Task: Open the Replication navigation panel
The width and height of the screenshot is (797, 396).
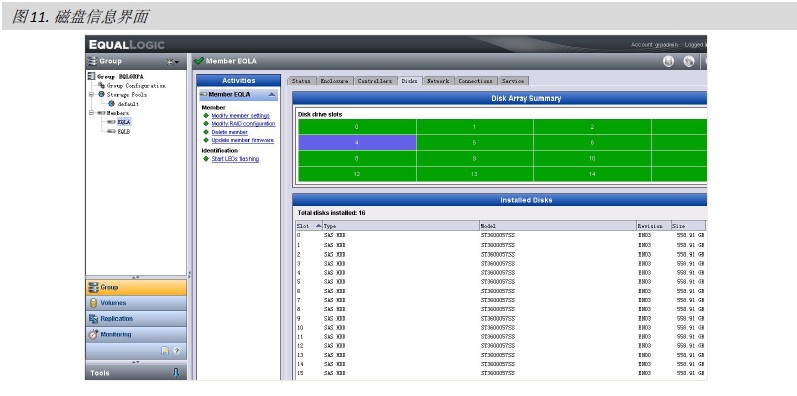Action: [136, 319]
